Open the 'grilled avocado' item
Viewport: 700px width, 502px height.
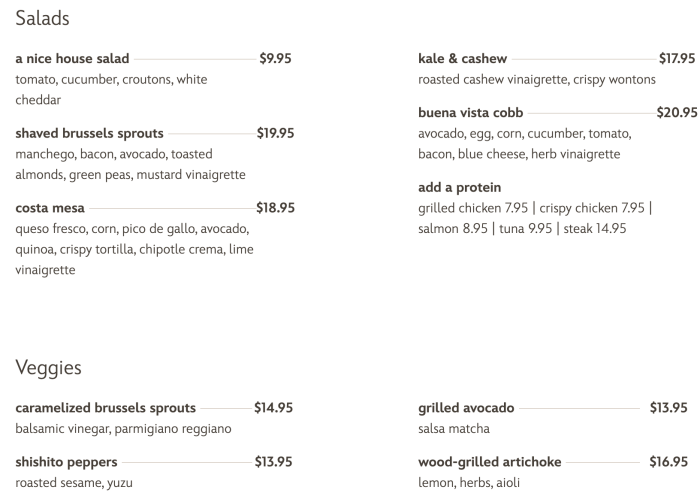[x=466, y=408]
